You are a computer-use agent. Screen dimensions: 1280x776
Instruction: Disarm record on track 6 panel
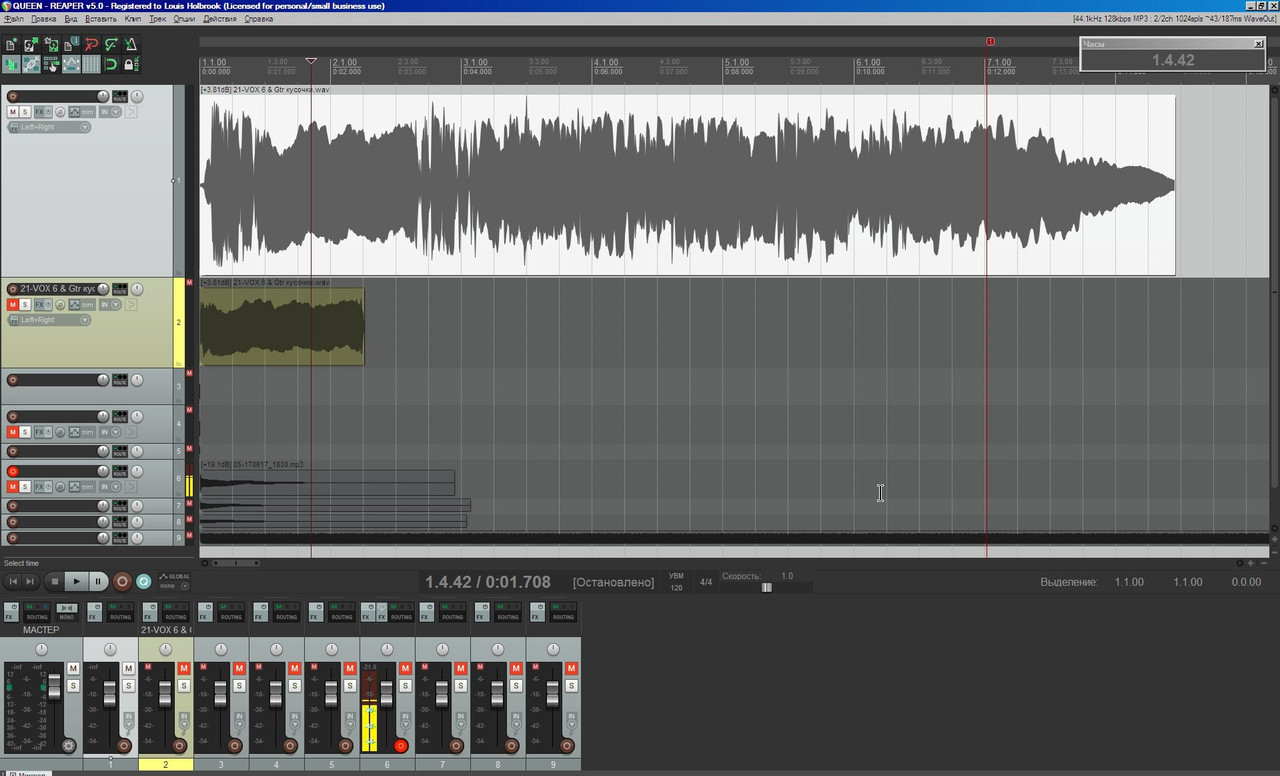[13, 471]
